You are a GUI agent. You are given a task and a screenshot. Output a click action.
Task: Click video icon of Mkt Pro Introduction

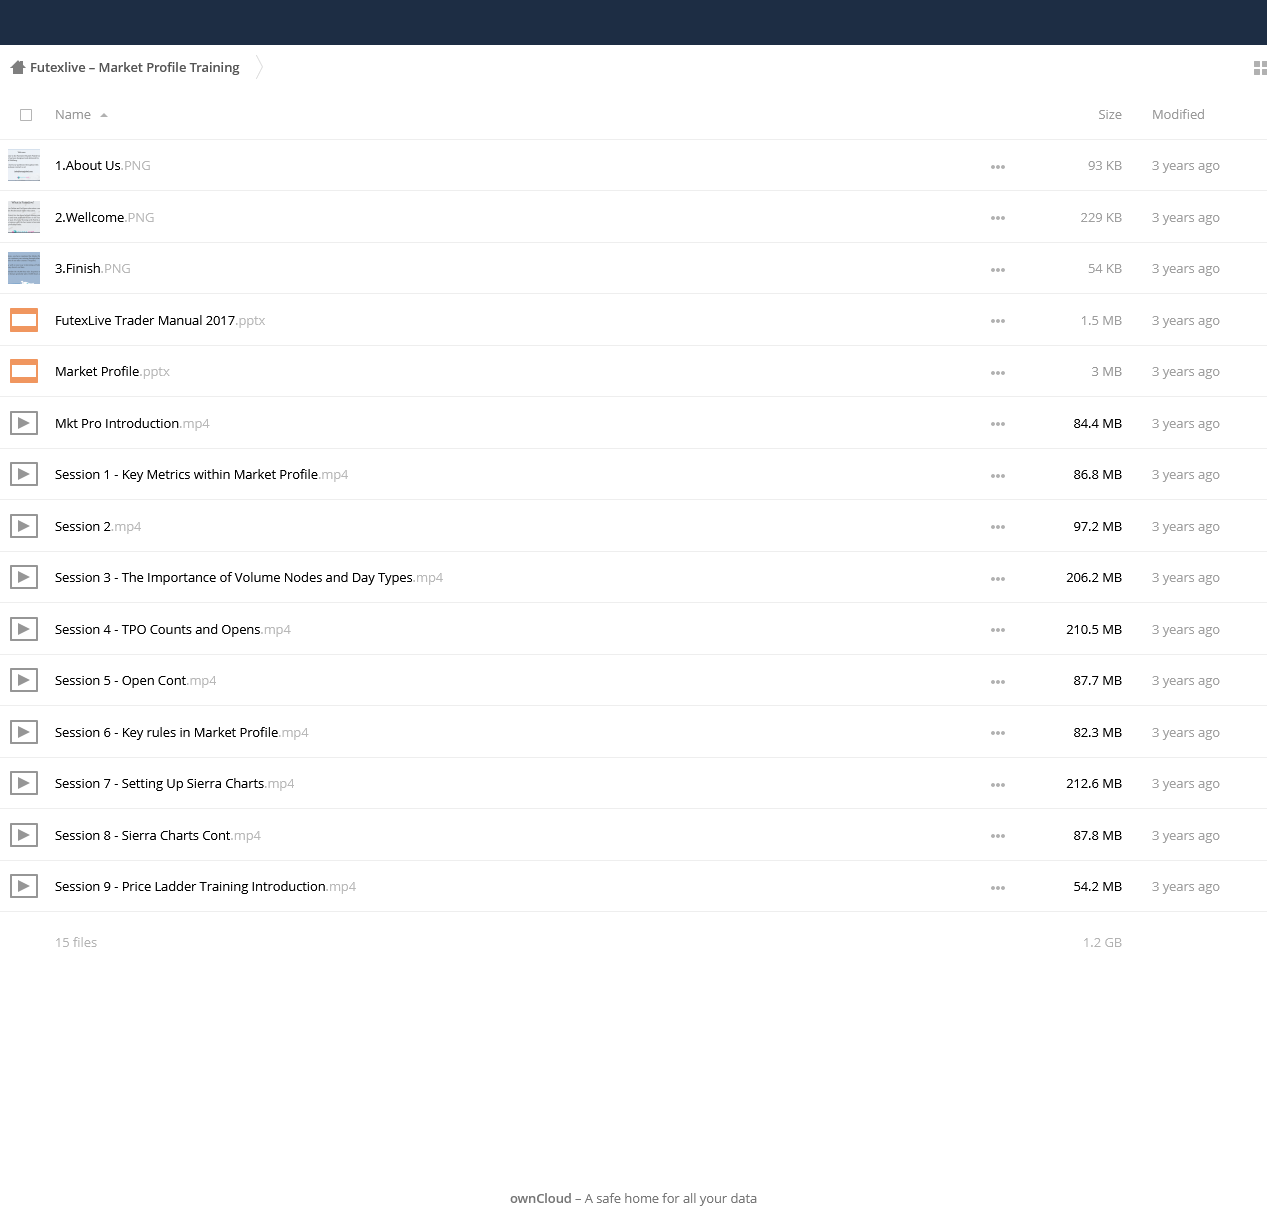[24, 423]
